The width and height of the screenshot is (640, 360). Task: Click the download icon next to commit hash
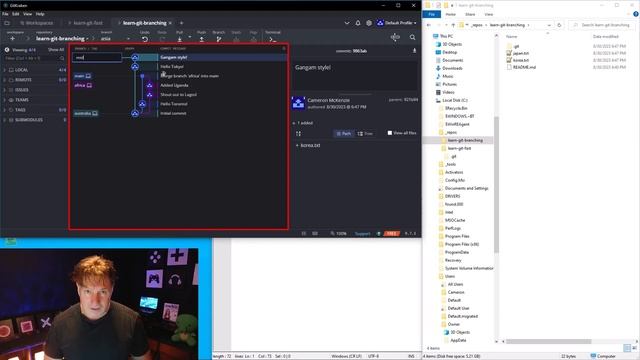point(414,51)
